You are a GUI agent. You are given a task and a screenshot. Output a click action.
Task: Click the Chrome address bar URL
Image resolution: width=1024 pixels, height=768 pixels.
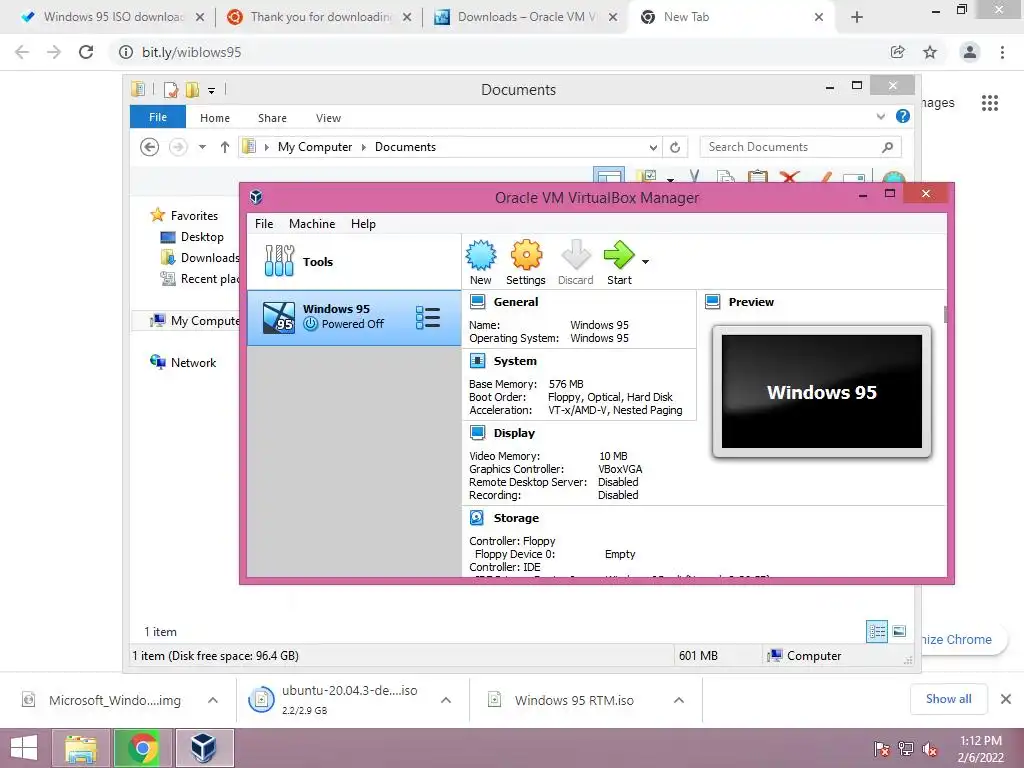click(x=191, y=52)
